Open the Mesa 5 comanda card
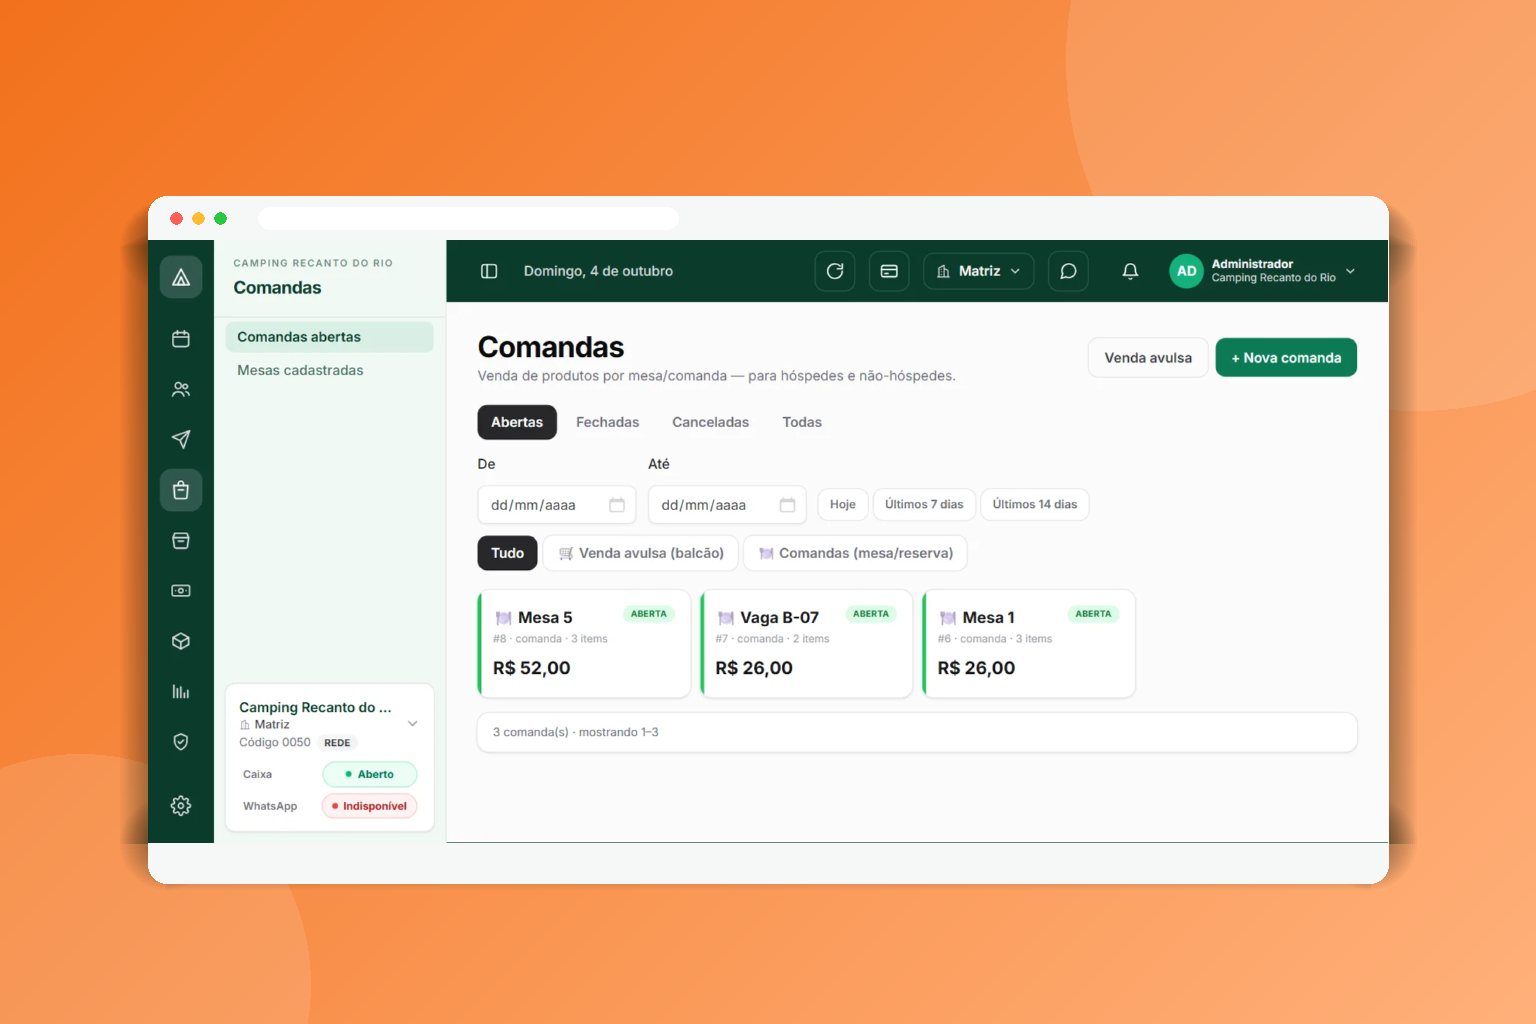 585,644
